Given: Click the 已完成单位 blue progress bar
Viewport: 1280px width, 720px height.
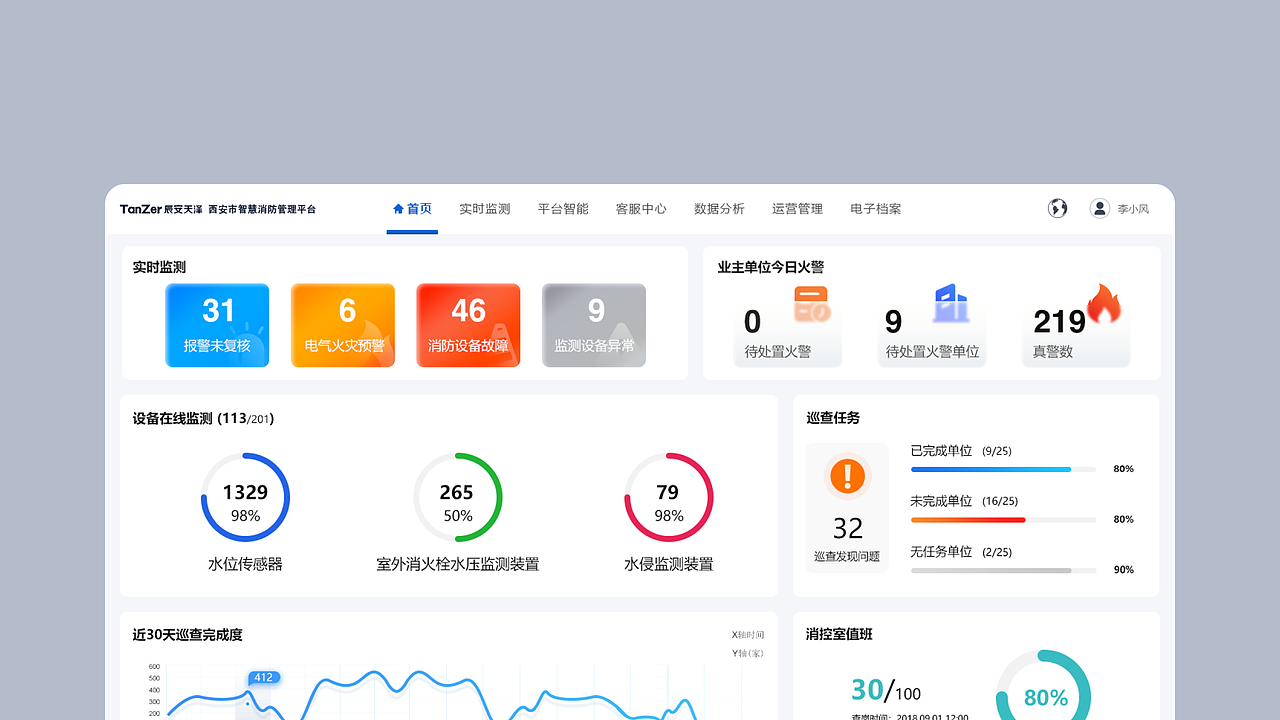Looking at the screenshot, I should coord(1003,469).
